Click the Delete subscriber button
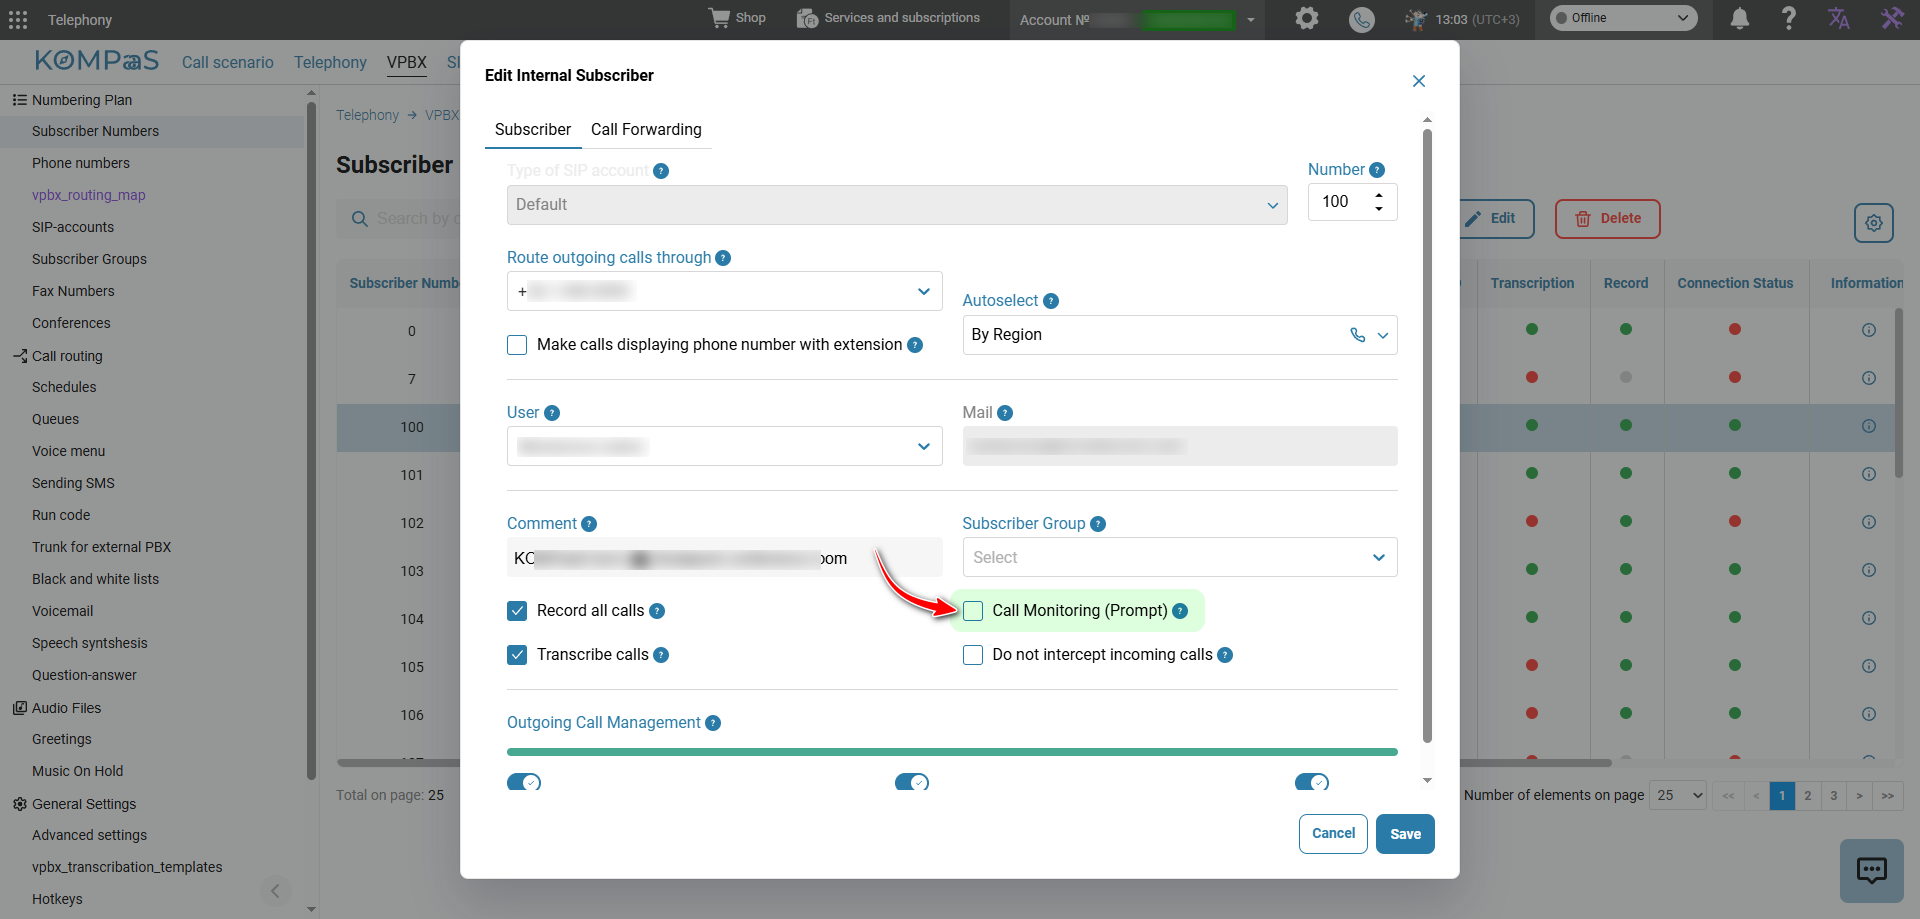 click(x=1608, y=219)
